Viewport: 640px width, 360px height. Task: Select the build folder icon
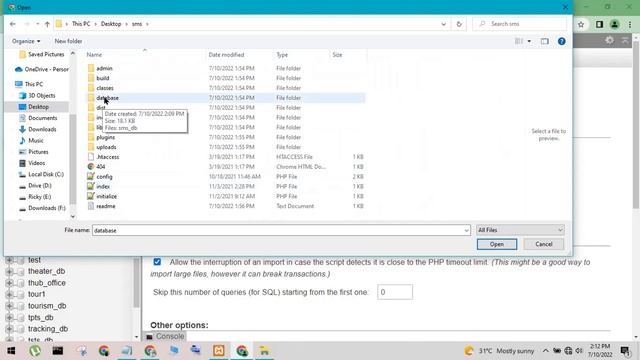[x=91, y=78]
